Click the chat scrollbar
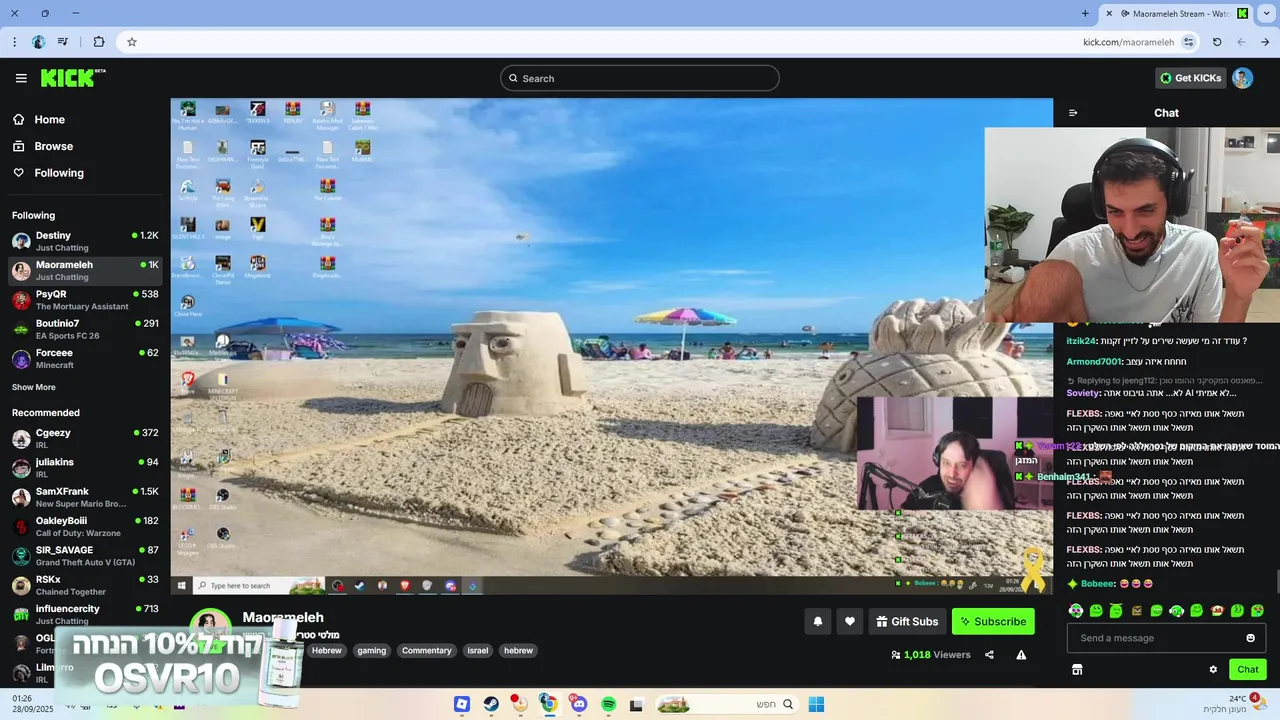 pyautogui.click(x=1277, y=581)
